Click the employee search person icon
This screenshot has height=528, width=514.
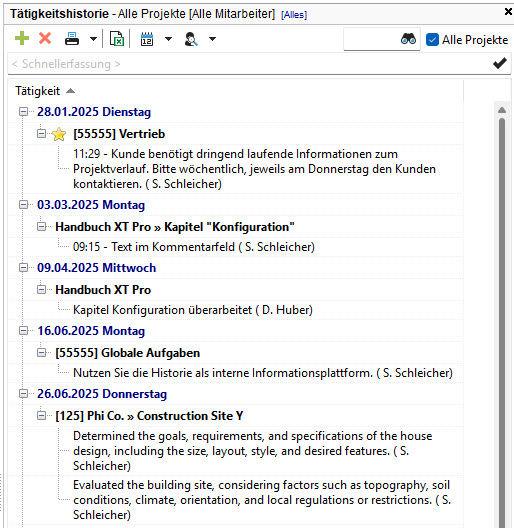click(191, 39)
